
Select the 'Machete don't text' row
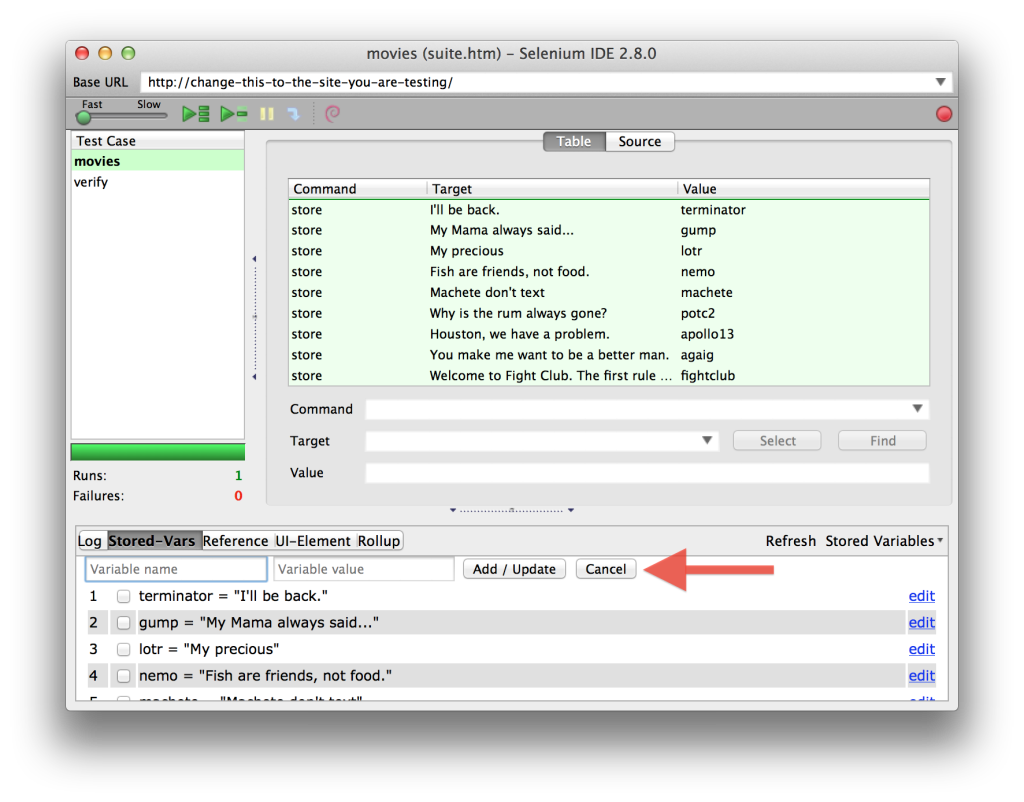609,293
